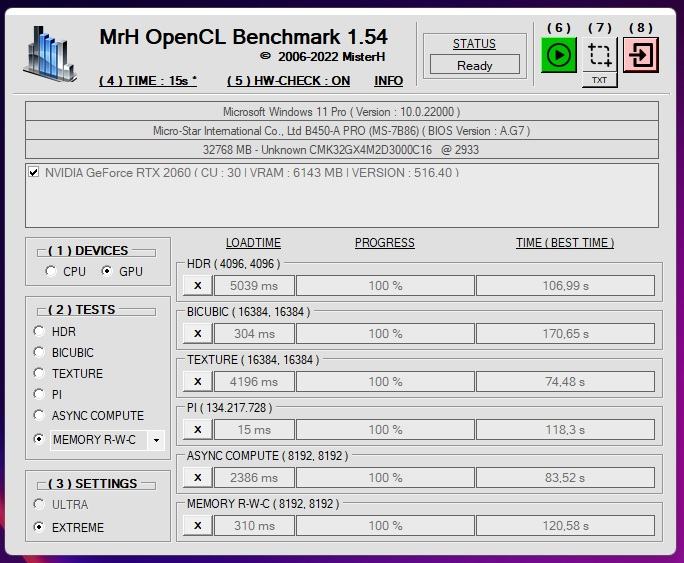Screen dimensions: 684x563
Task: Exit application via pink door icon
Action: pyautogui.click(x=641, y=55)
